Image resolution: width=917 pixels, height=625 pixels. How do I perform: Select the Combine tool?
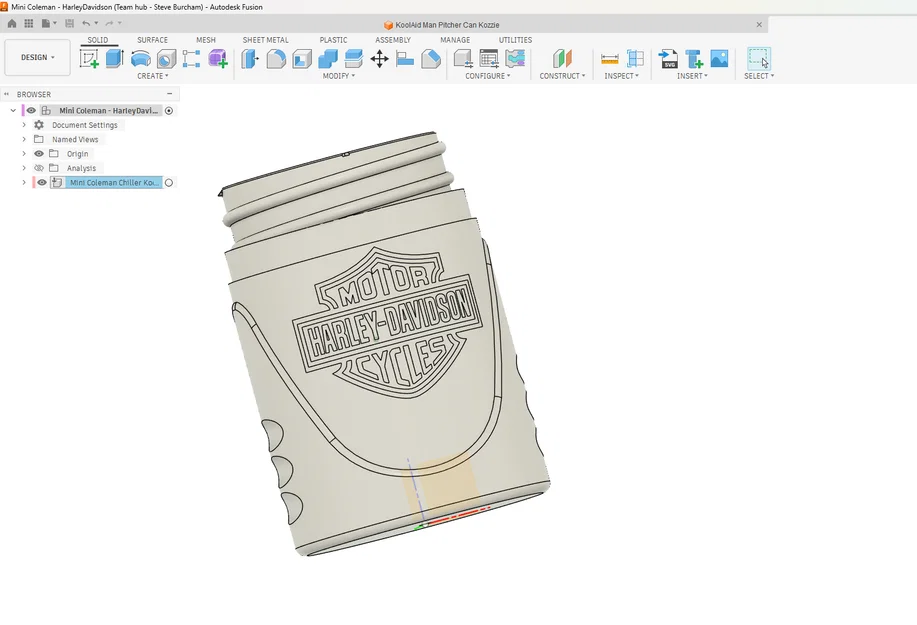[328, 58]
